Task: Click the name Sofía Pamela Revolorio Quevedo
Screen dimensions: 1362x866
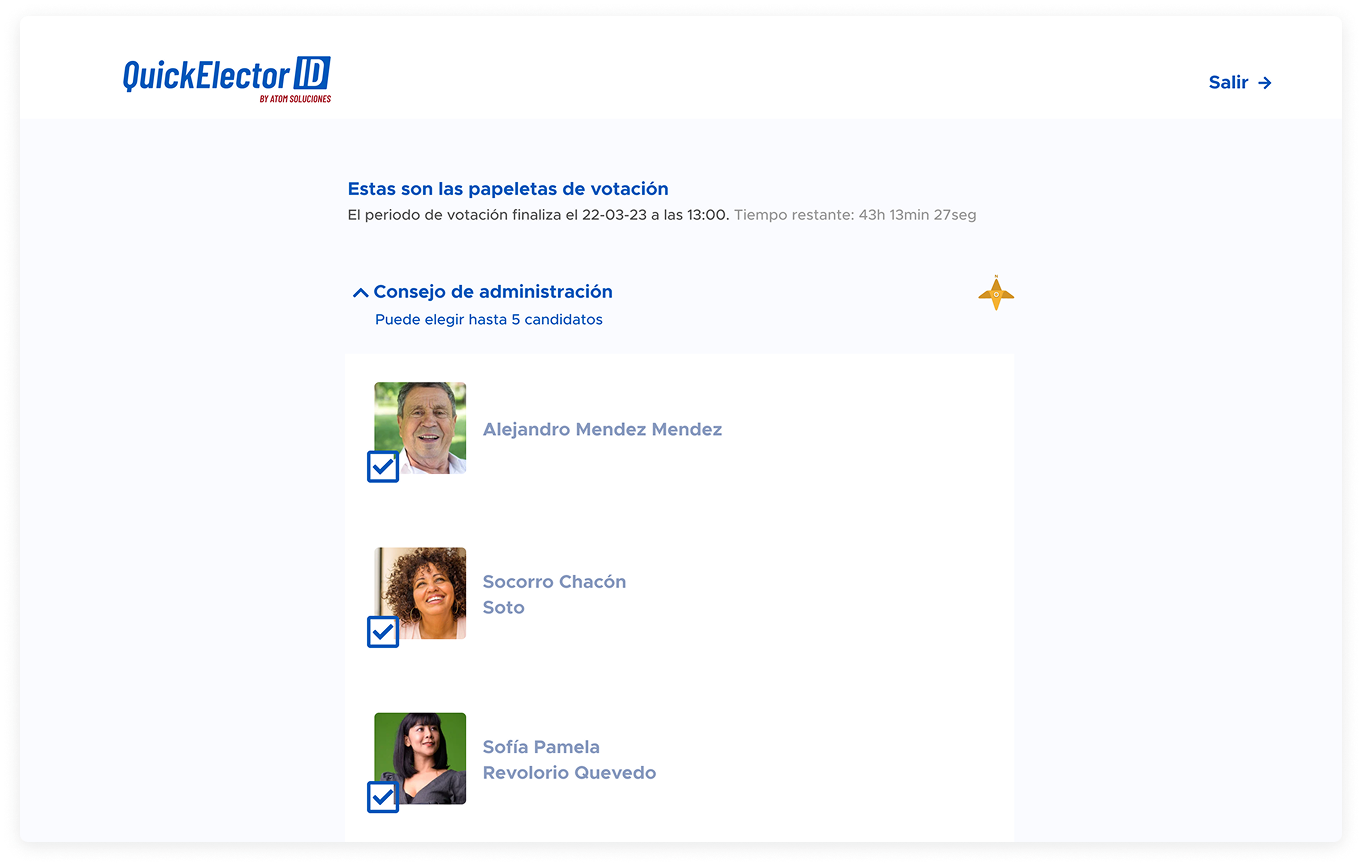Action: [x=569, y=760]
